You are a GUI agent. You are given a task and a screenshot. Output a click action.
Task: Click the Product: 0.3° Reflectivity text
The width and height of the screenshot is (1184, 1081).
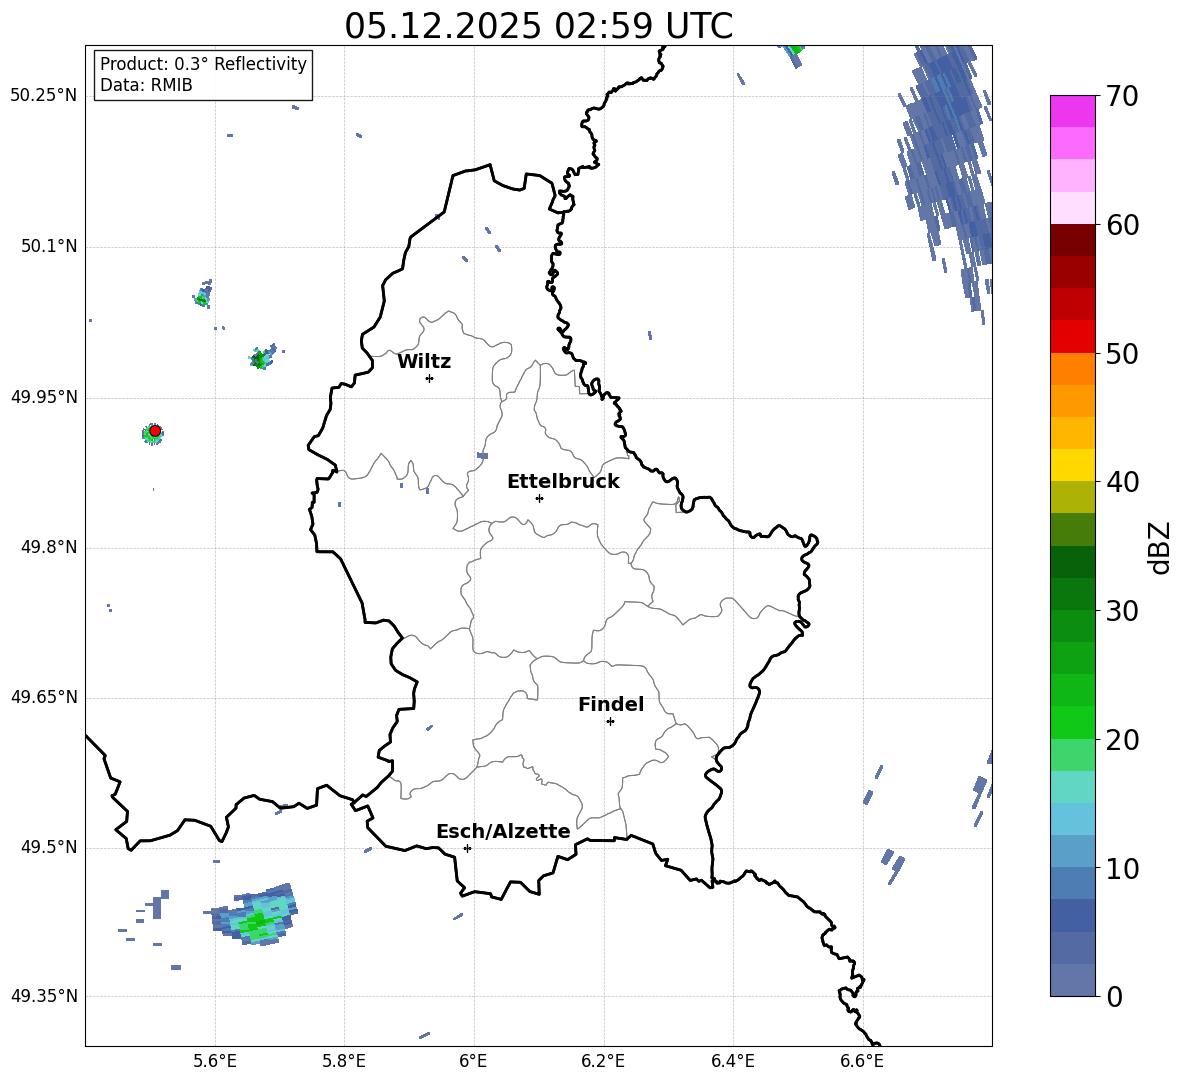click(x=203, y=64)
